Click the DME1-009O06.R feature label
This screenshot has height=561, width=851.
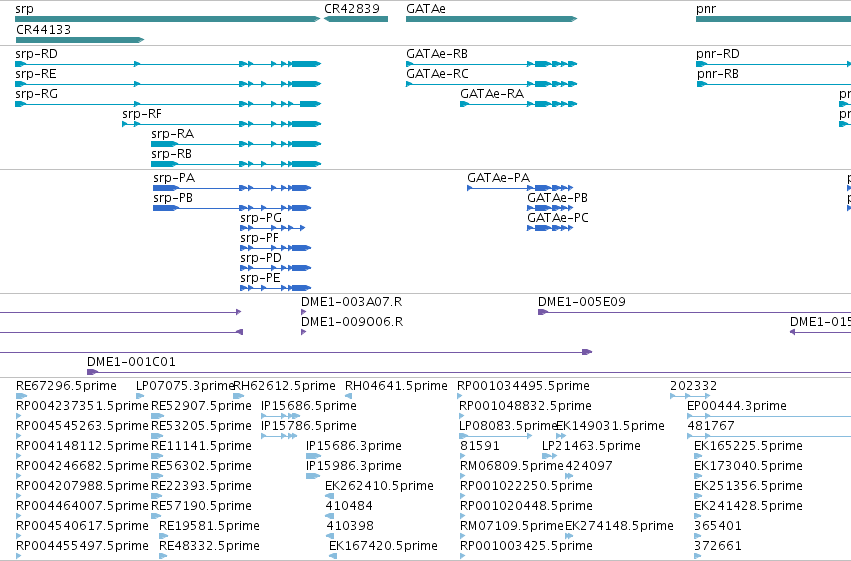[352, 322]
